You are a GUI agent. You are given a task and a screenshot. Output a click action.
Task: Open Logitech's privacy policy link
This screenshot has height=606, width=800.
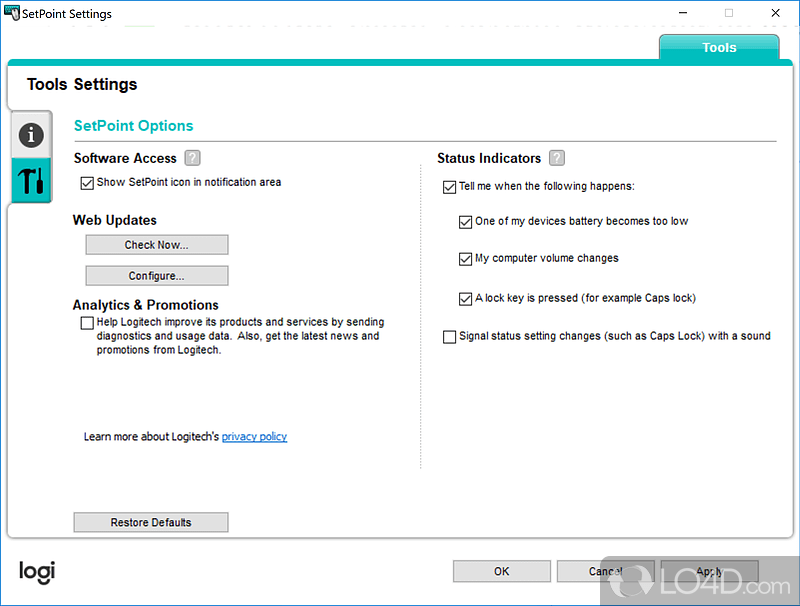[x=254, y=437]
